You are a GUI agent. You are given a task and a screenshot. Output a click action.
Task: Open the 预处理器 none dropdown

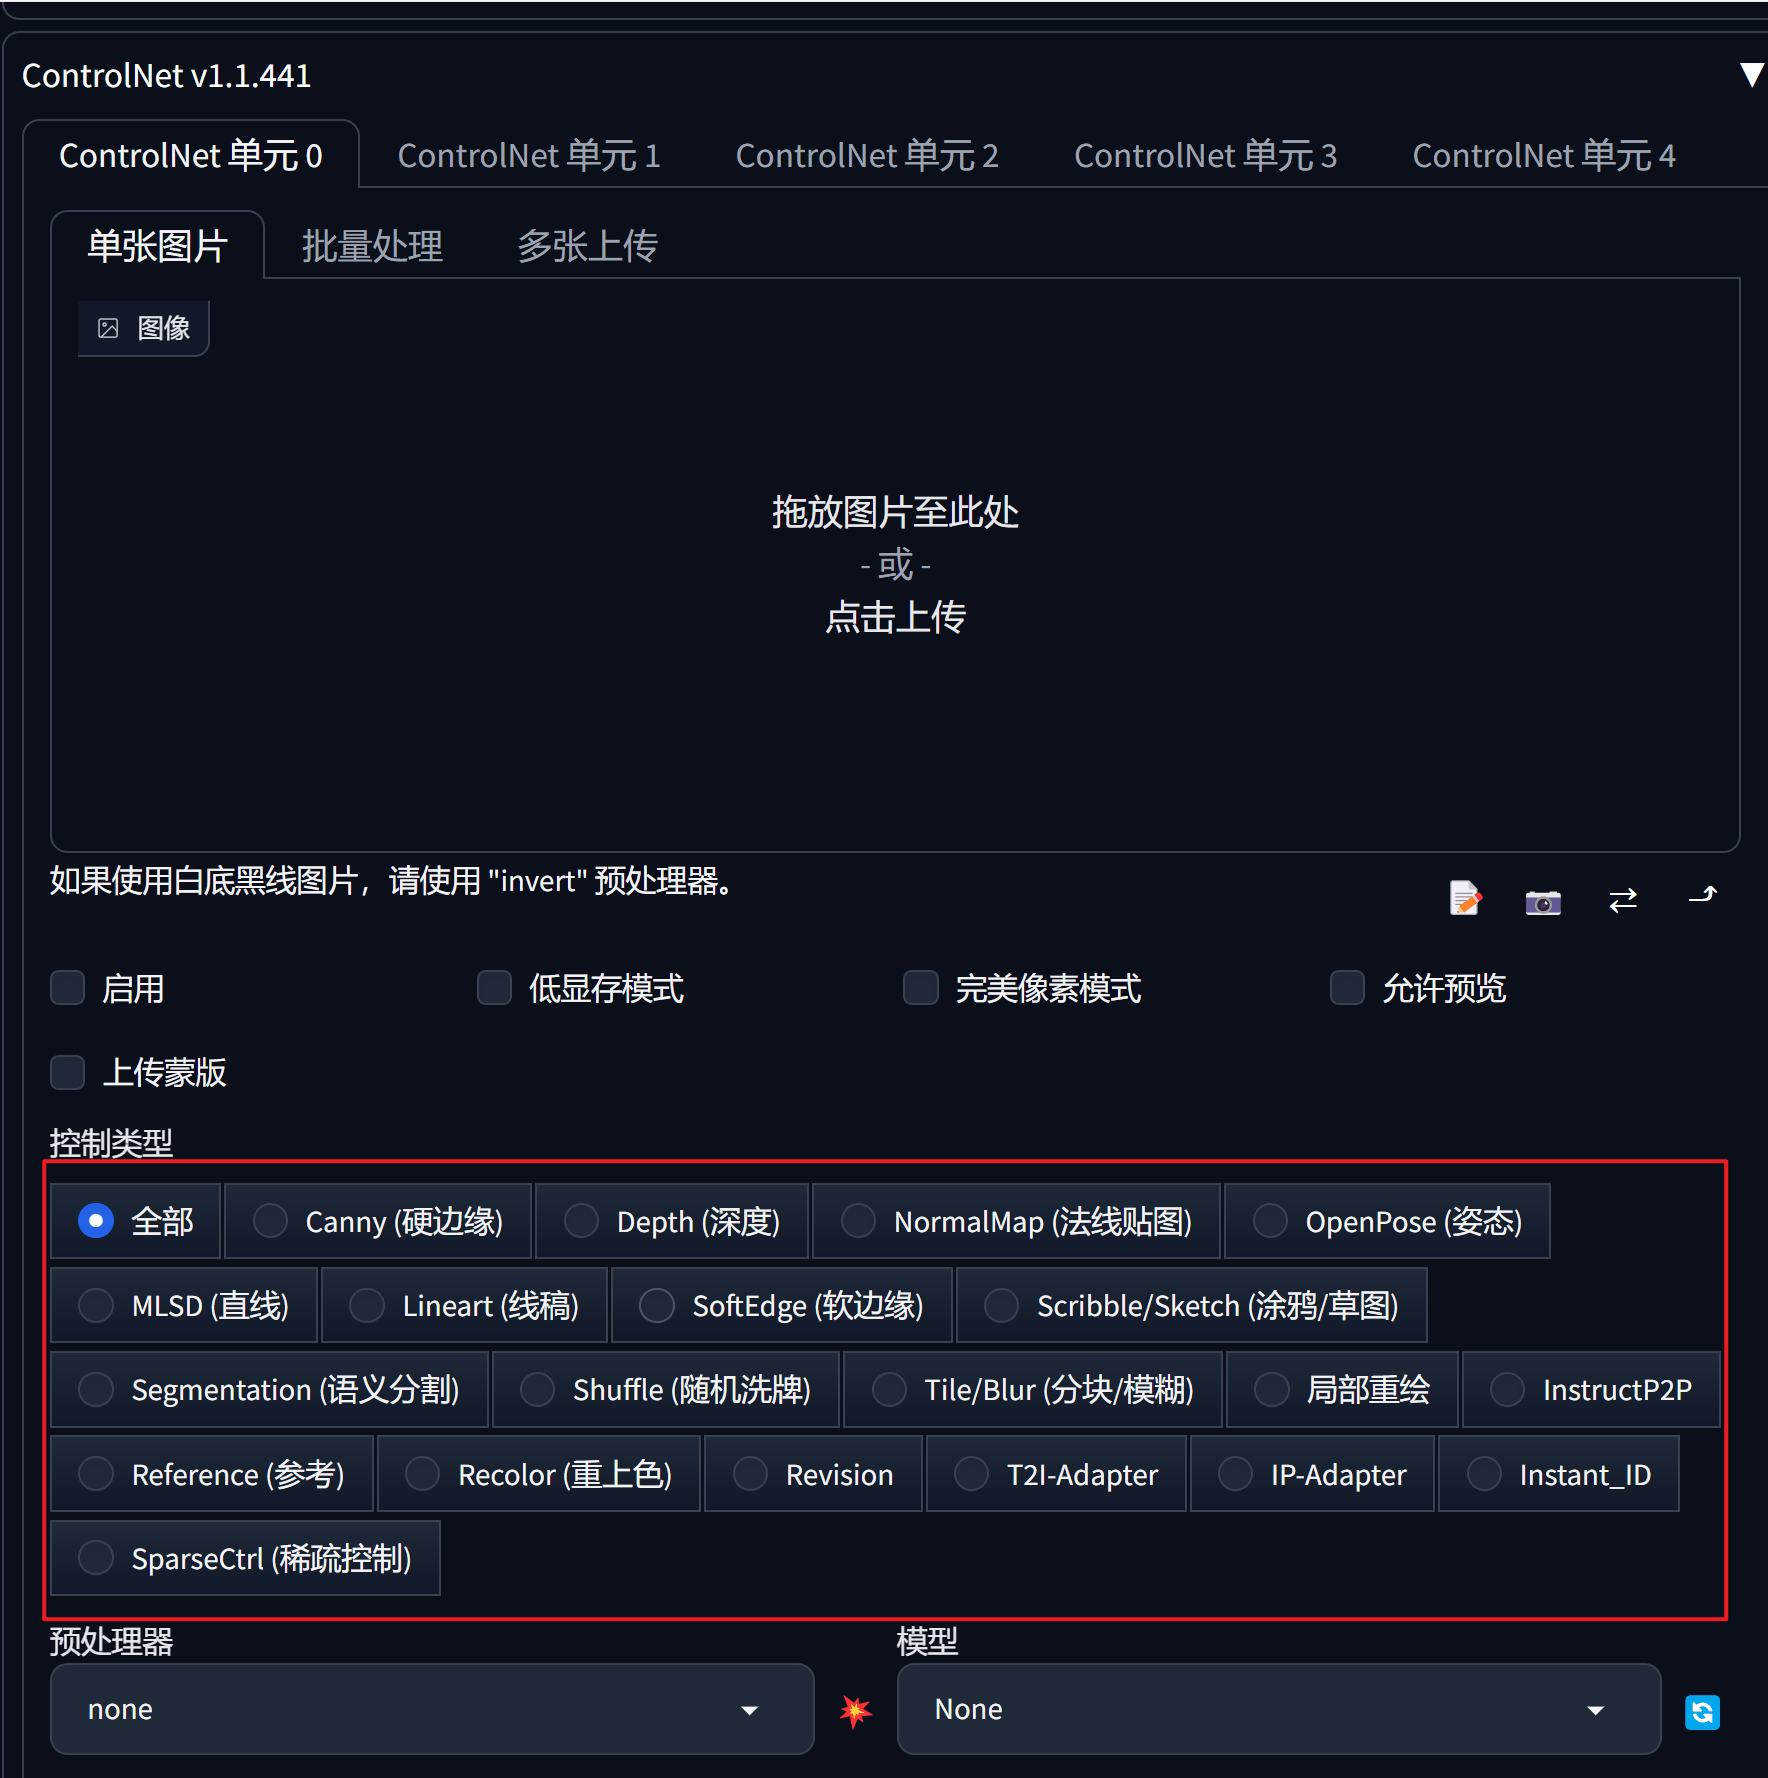(432, 1709)
